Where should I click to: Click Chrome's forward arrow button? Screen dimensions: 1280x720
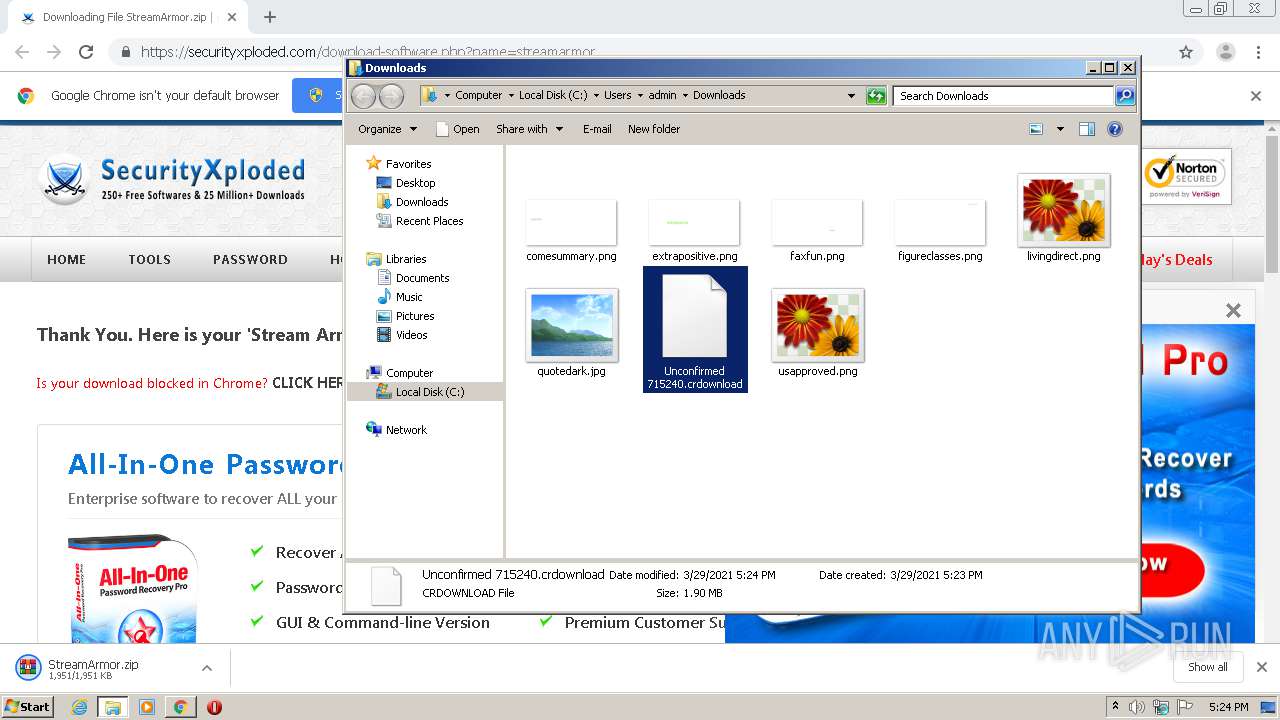pyautogui.click(x=54, y=52)
